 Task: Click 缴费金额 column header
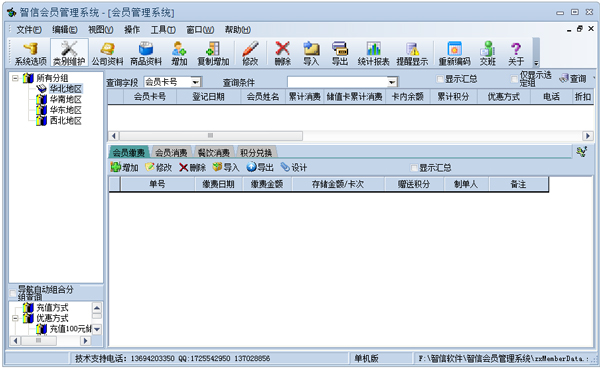(x=267, y=184)
